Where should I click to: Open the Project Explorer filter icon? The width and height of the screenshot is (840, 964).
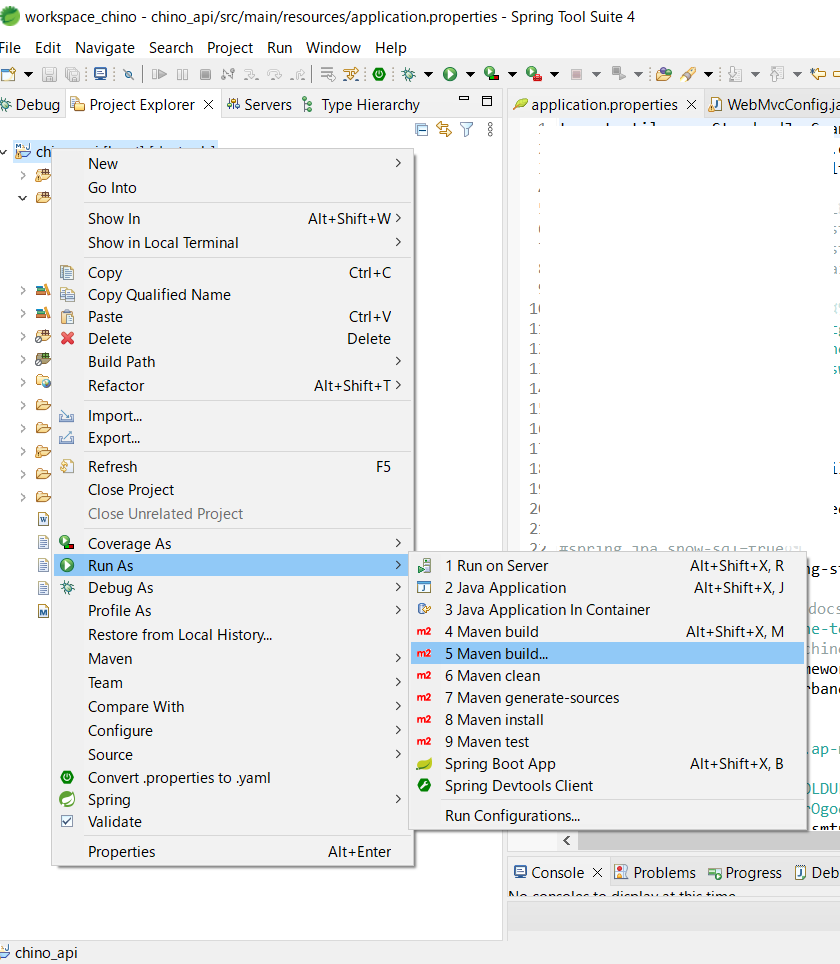466,130
